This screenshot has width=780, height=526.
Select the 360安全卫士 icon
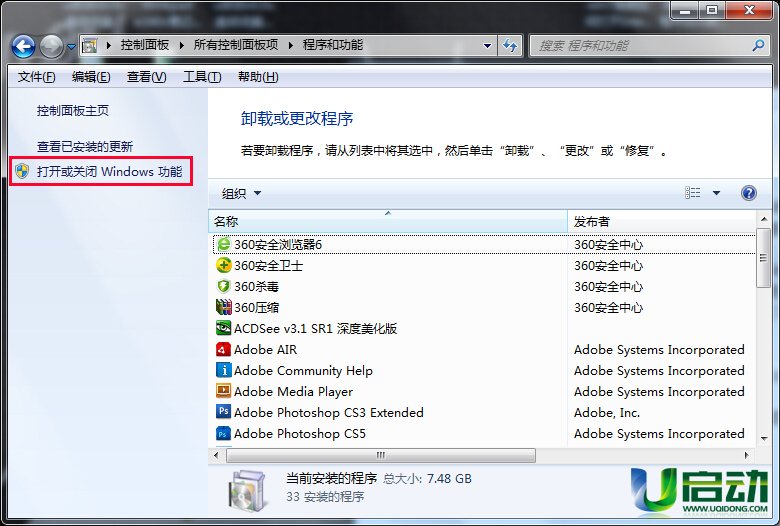(x=224, y=265)
